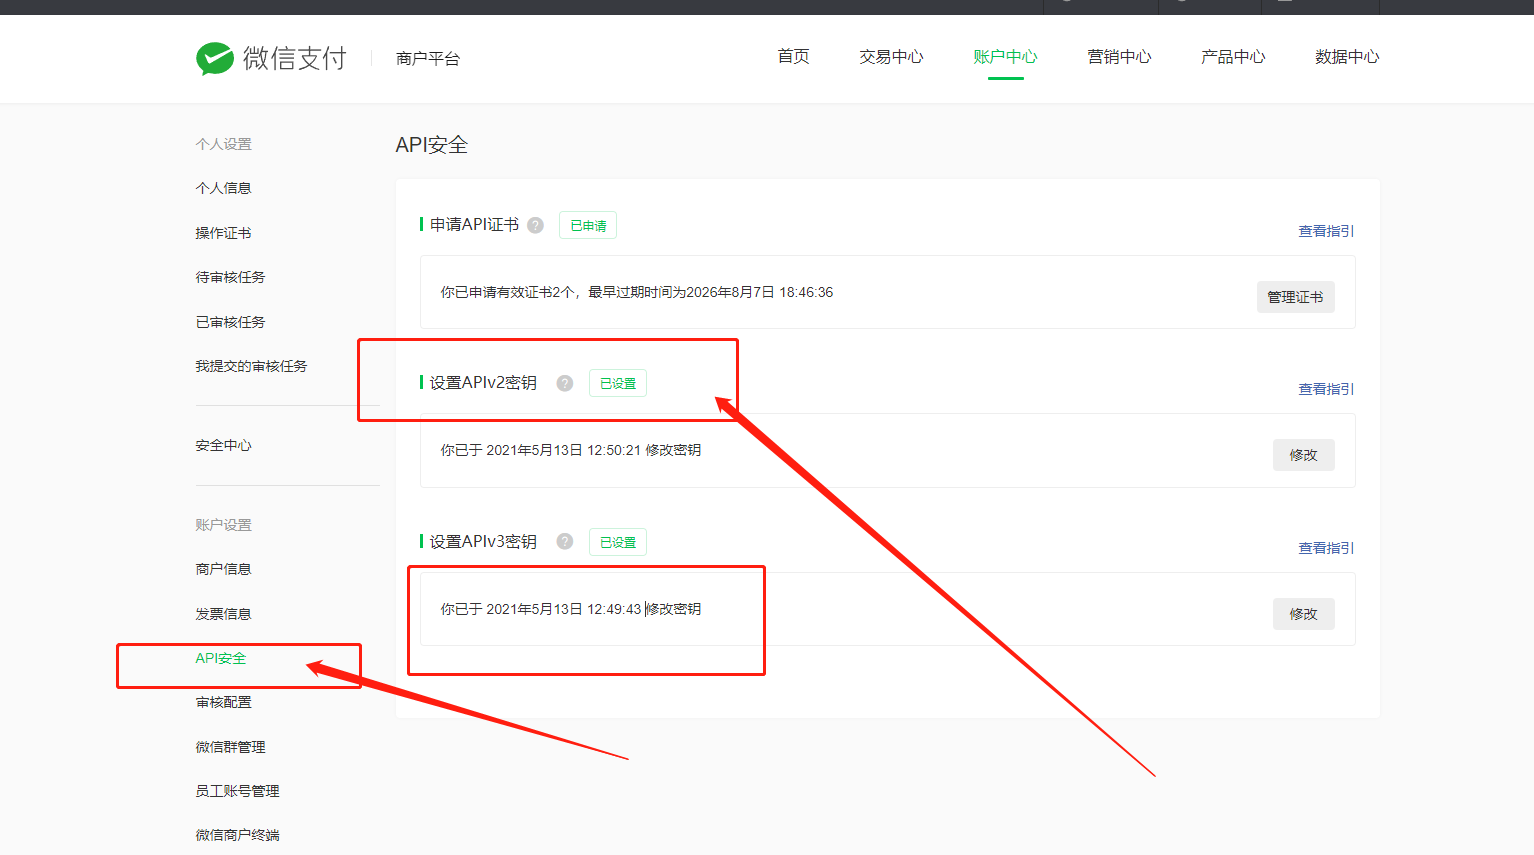Switch to 产品中心 tab
The height and width of the screenshot is (855, 1534).
pyautogui.click(x=1233, y=57)
